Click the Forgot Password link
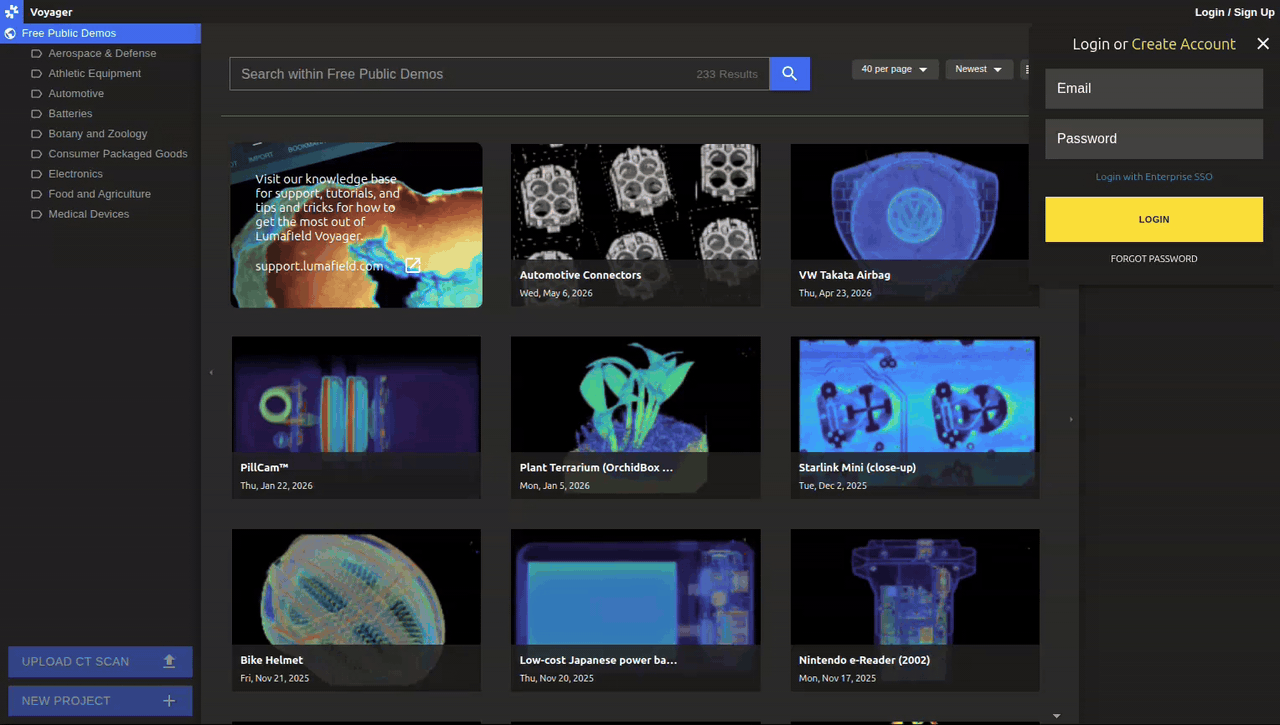The height and width of the screenshot is (725, 1280). point(1154,259)
